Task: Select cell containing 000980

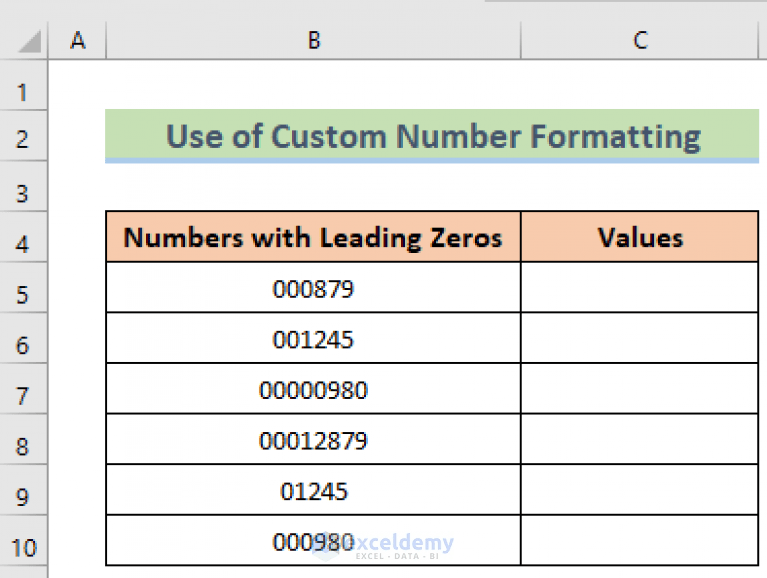Action: (x=314, y=541)
